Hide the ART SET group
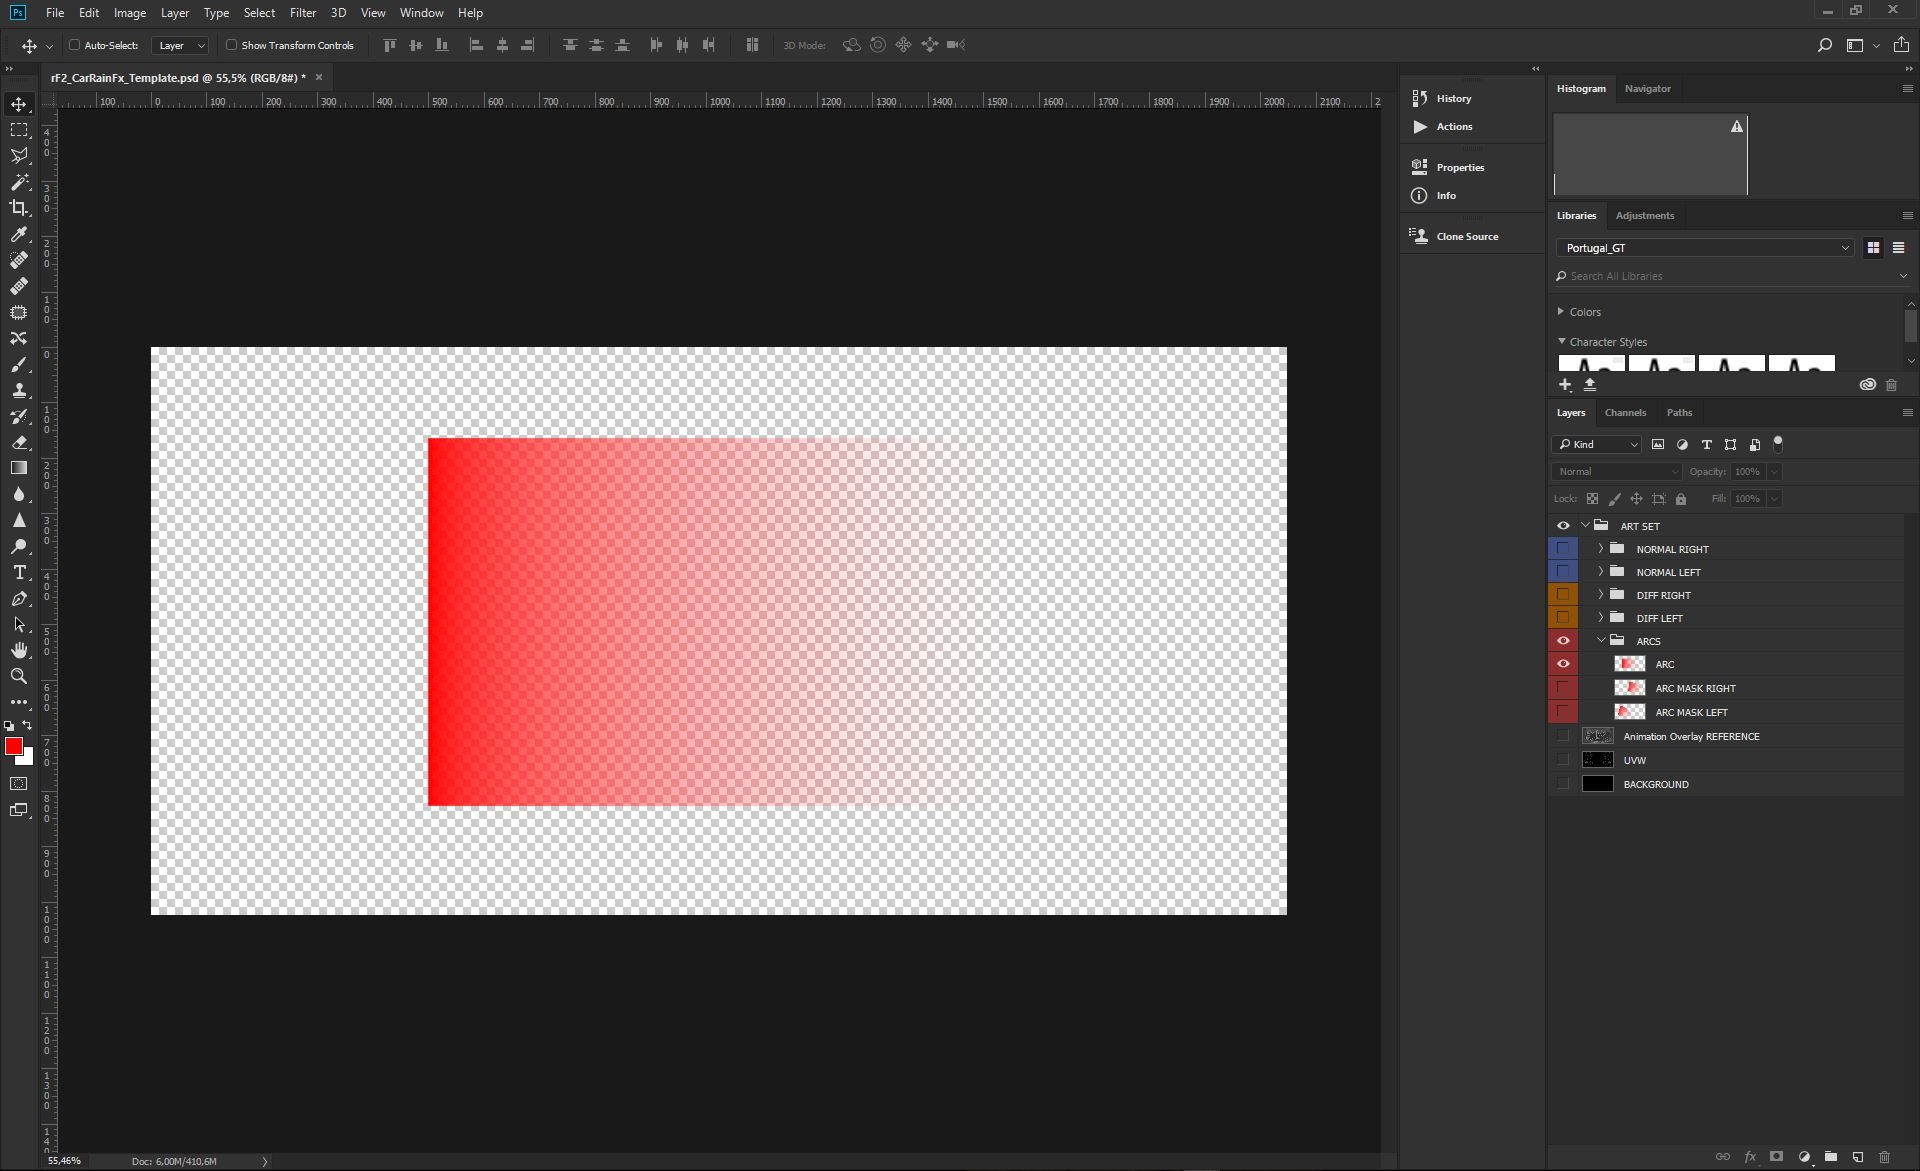Viewport: 1920px width, 1171px height. pyautogui.click(x=1563, y=526)
